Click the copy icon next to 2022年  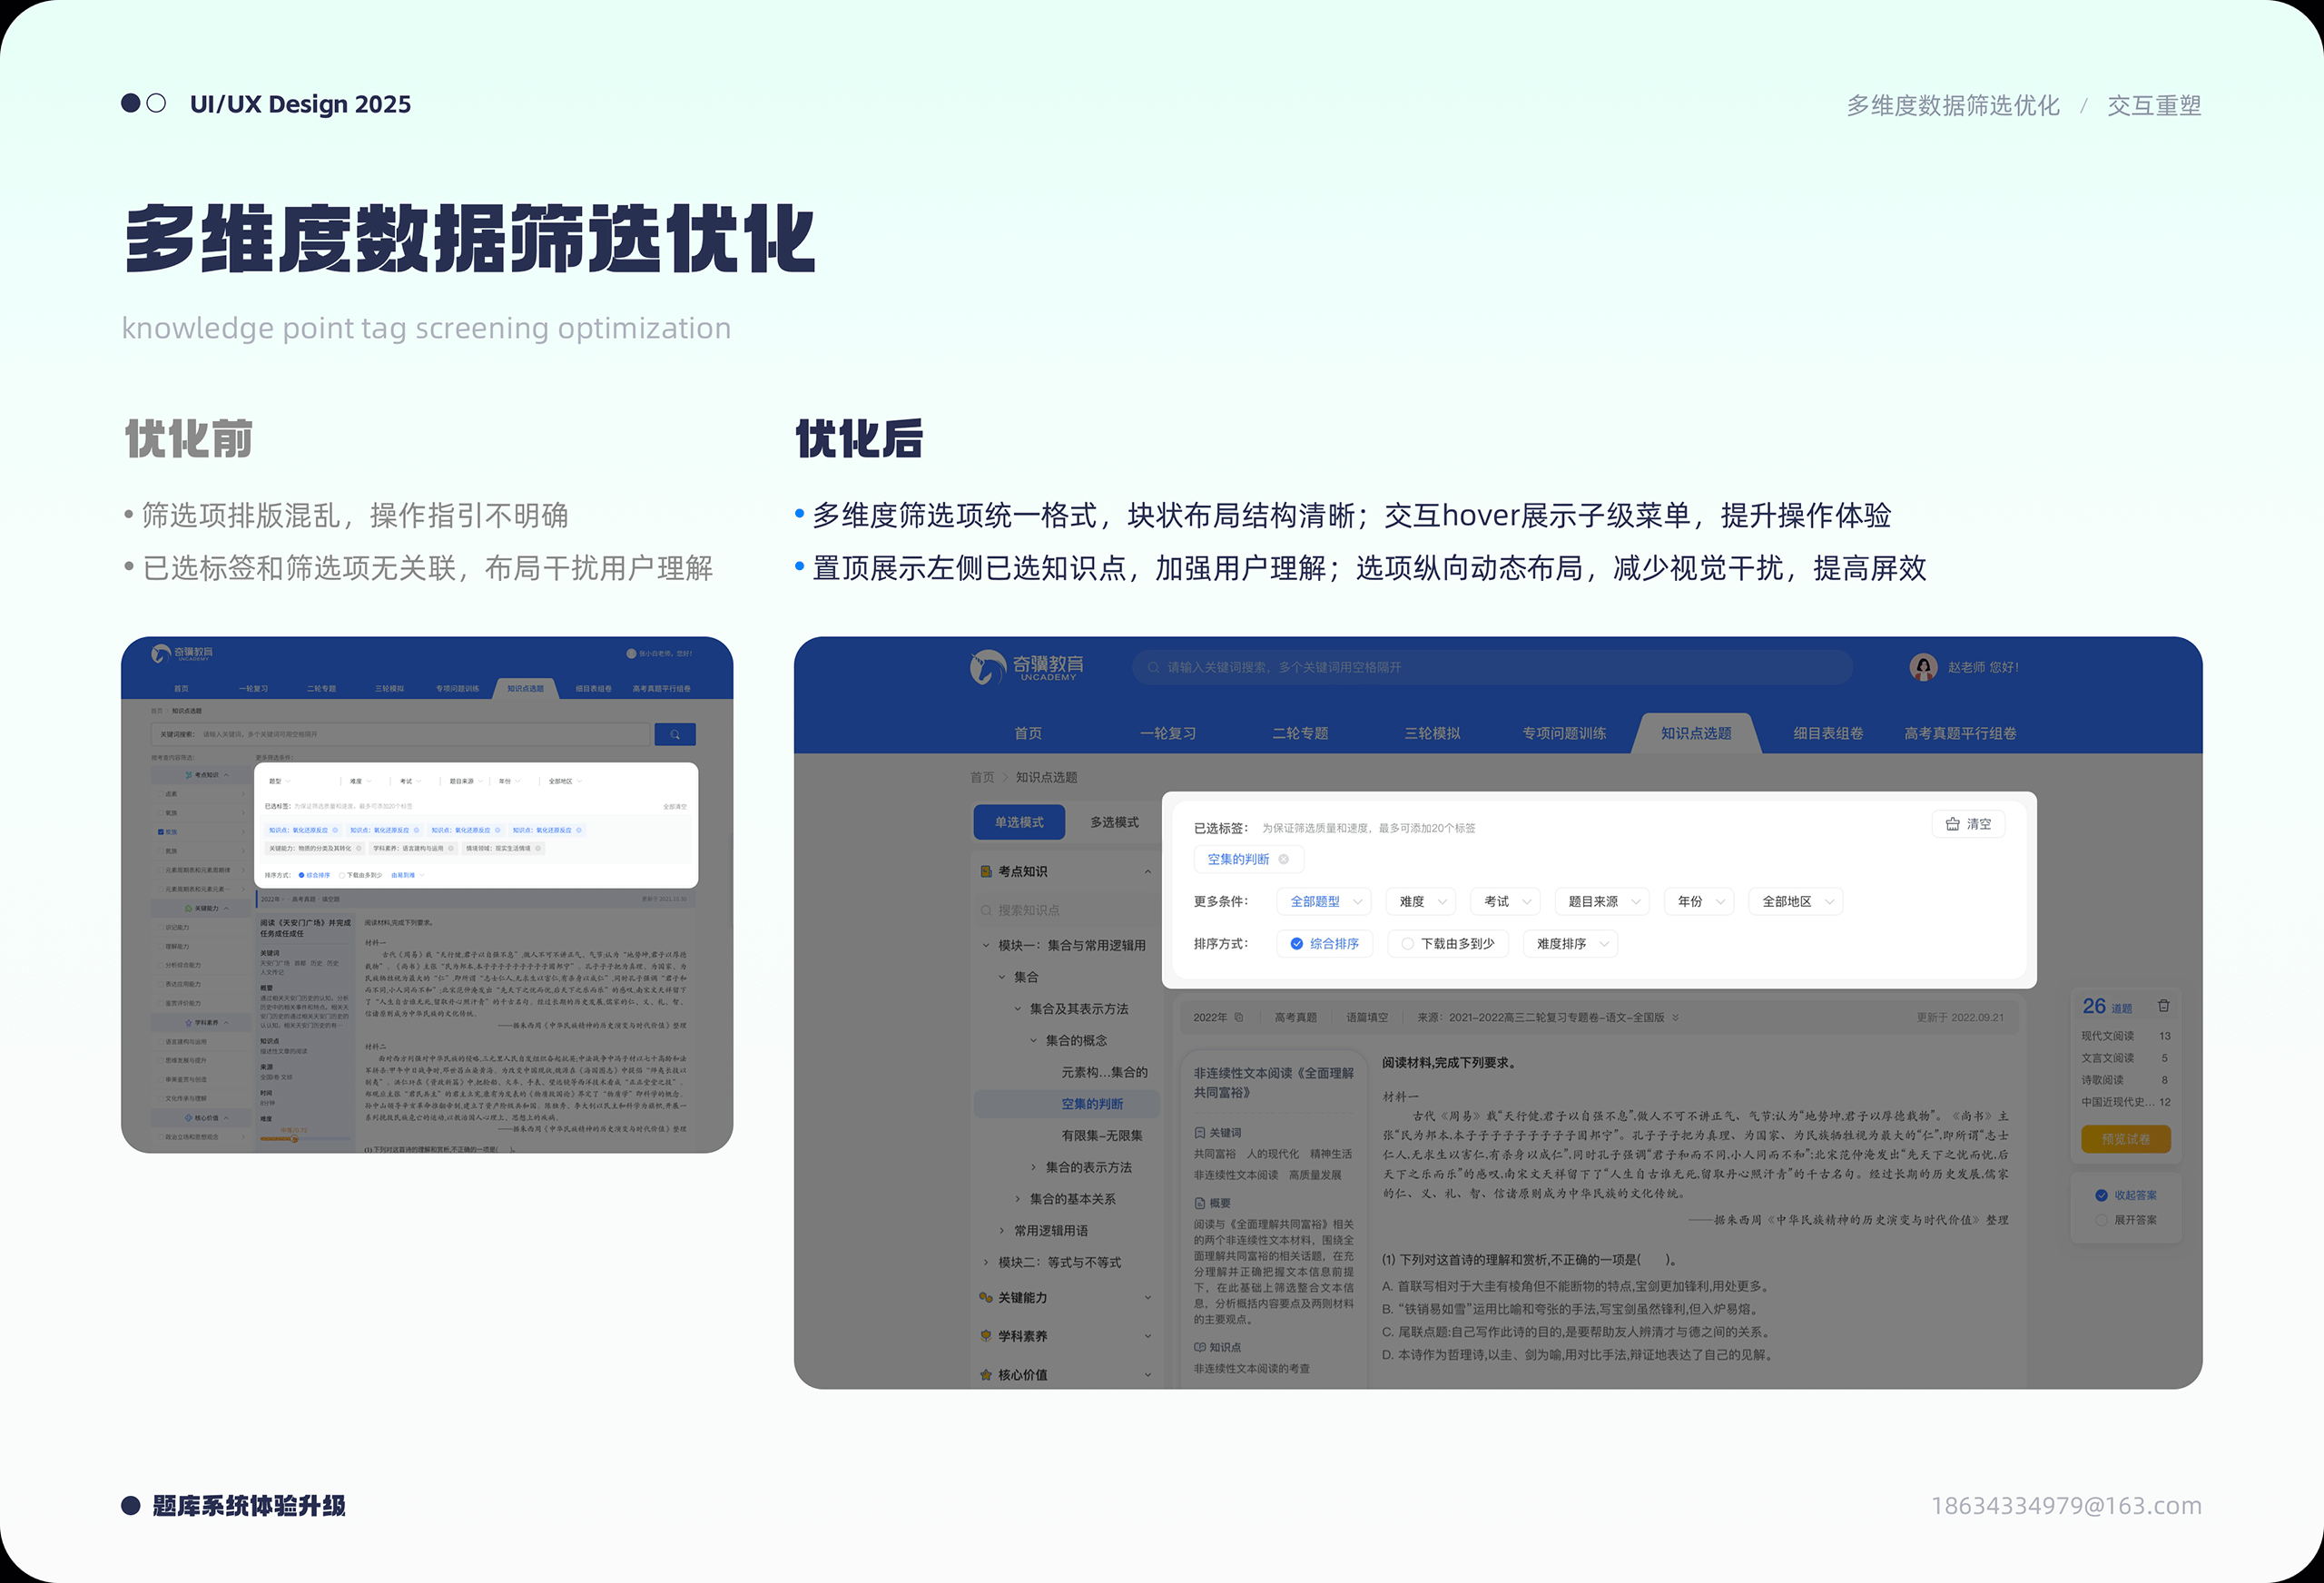coord(1240,1017)
